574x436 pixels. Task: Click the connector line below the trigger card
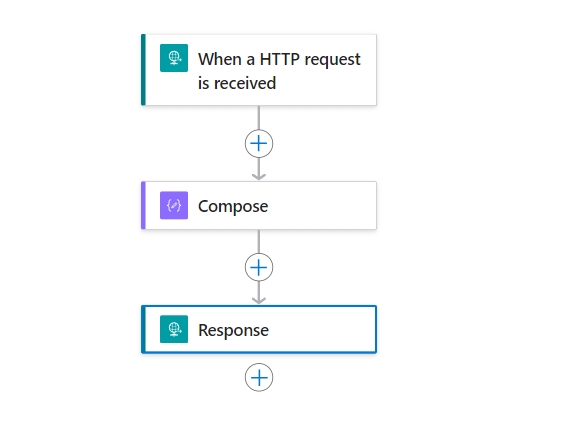point(259,118)
